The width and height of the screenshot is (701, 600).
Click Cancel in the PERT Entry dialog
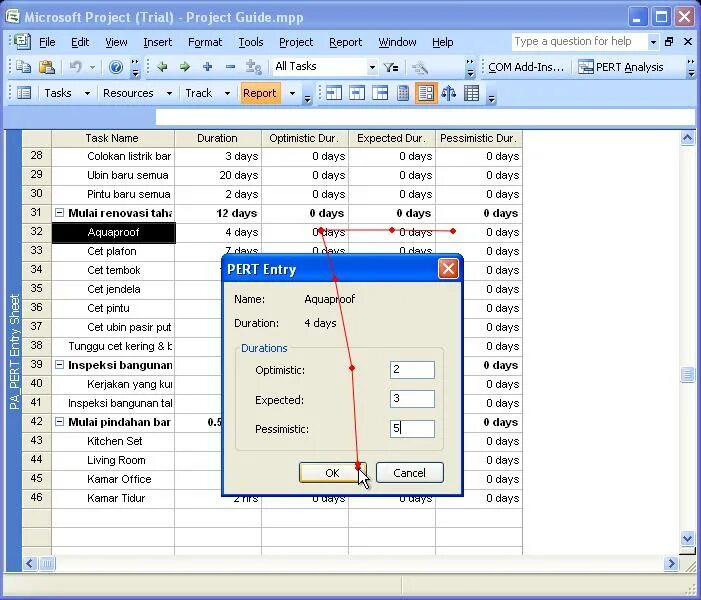click(410, 473)
